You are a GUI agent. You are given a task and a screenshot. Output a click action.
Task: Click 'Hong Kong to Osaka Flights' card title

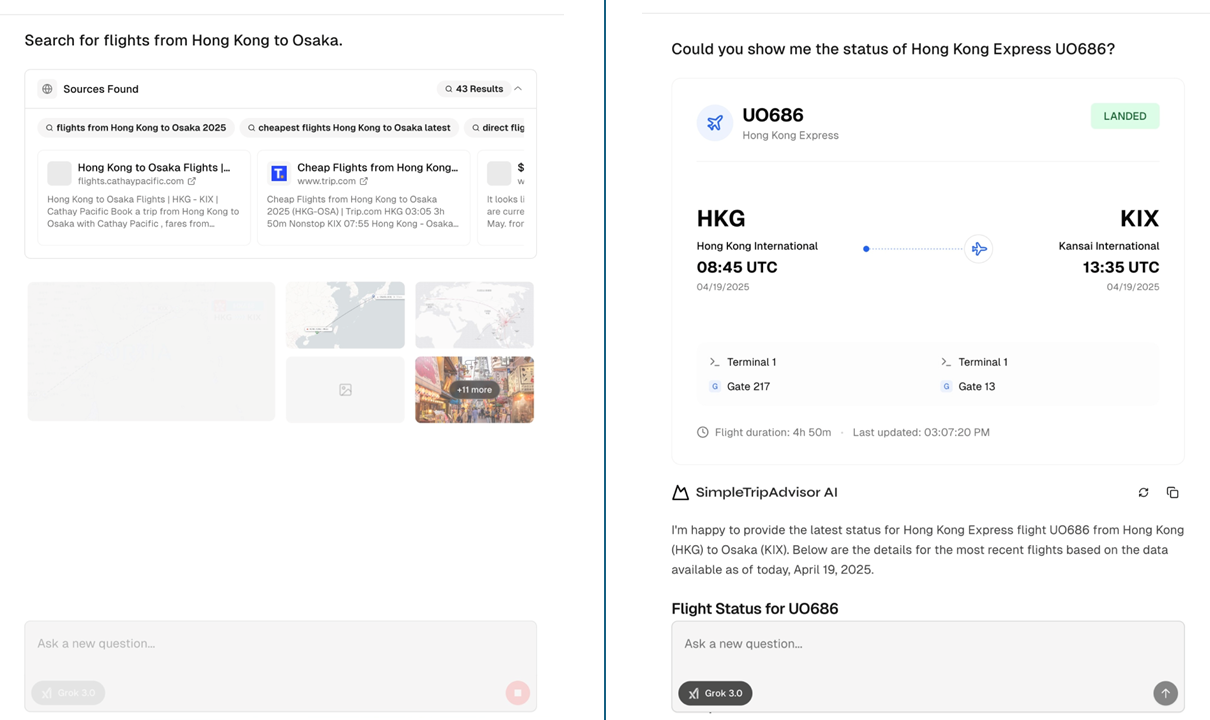point(154,168)
